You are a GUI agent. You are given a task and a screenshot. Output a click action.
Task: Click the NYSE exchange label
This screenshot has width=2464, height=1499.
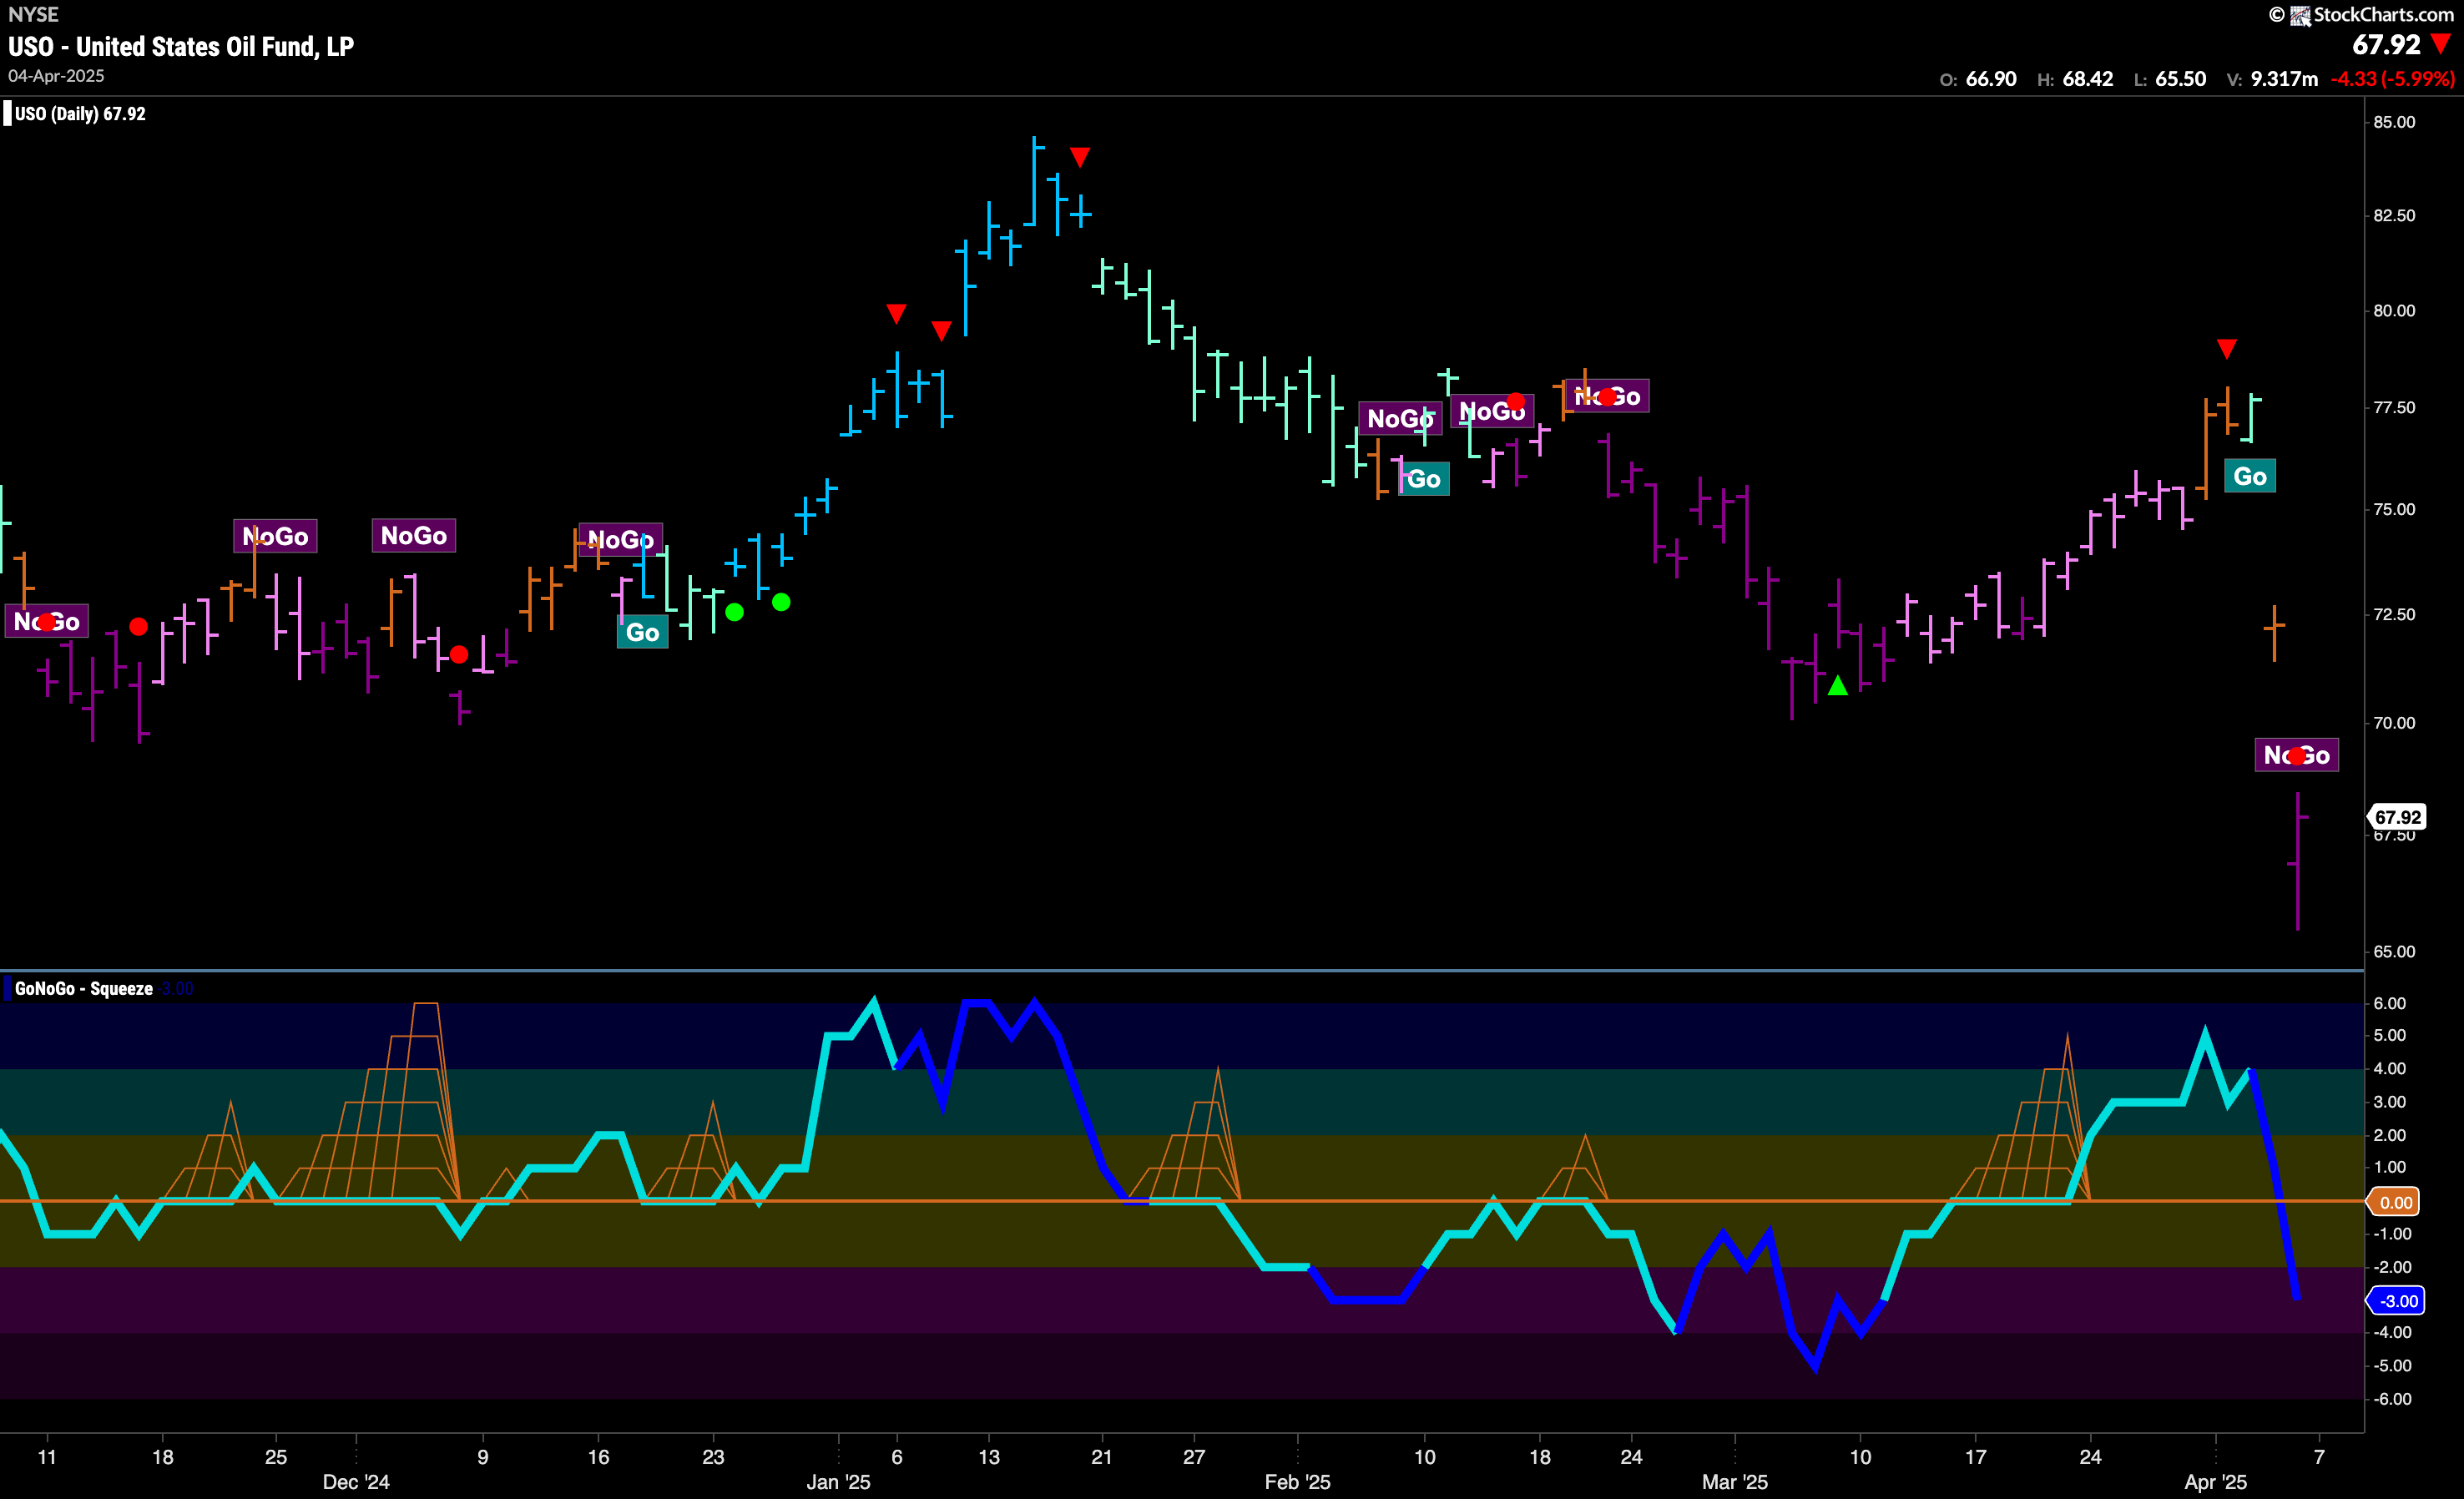pyautogui.click(x=33, y=14)
